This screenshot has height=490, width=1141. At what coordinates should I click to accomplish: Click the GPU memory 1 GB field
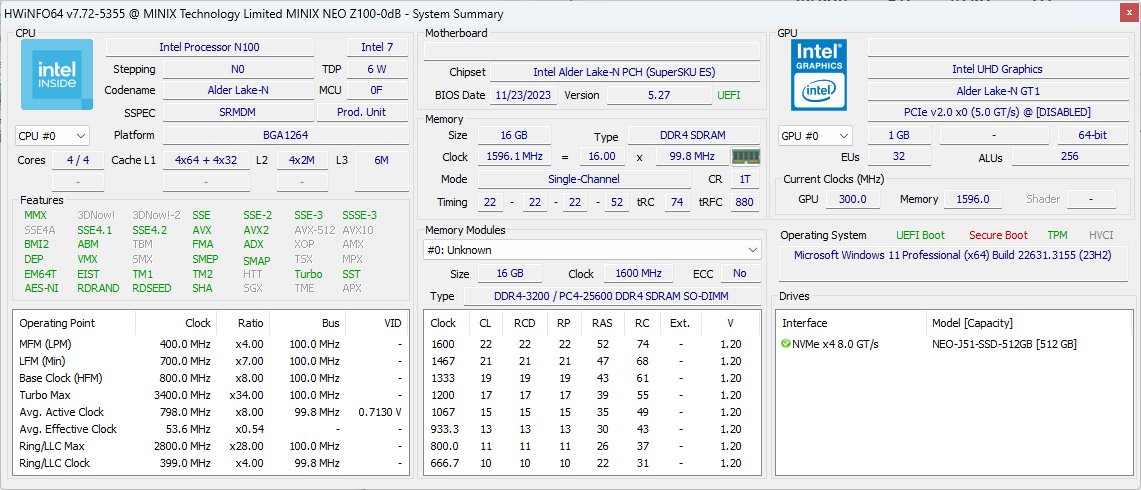click(899, 135)
